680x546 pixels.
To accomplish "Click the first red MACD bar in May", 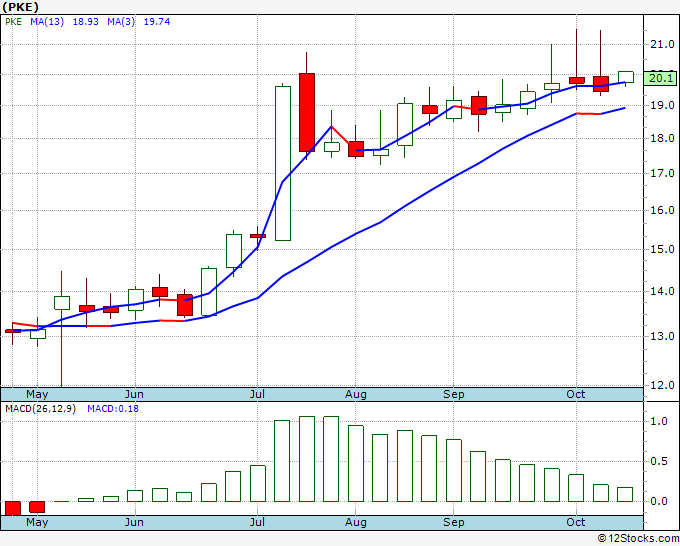I will click(x=13, y=507).
